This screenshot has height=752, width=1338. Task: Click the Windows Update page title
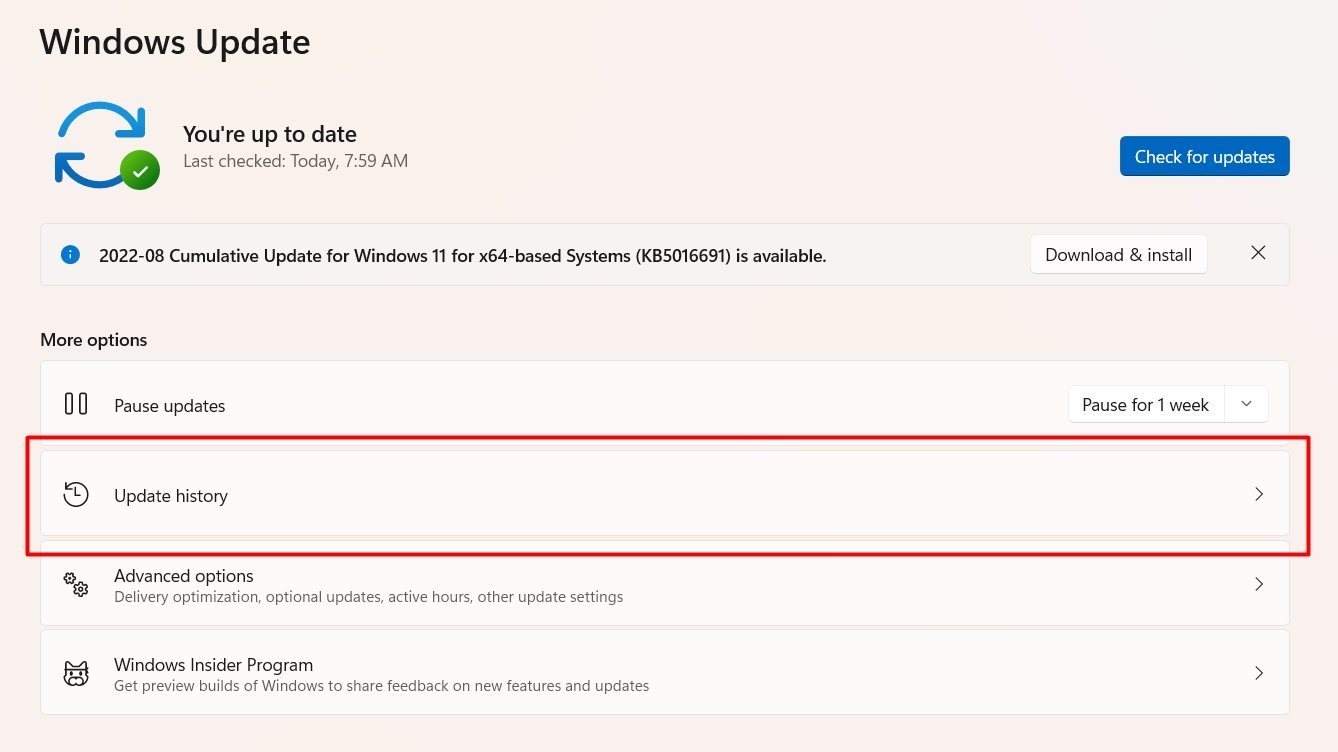pos(175,42)
